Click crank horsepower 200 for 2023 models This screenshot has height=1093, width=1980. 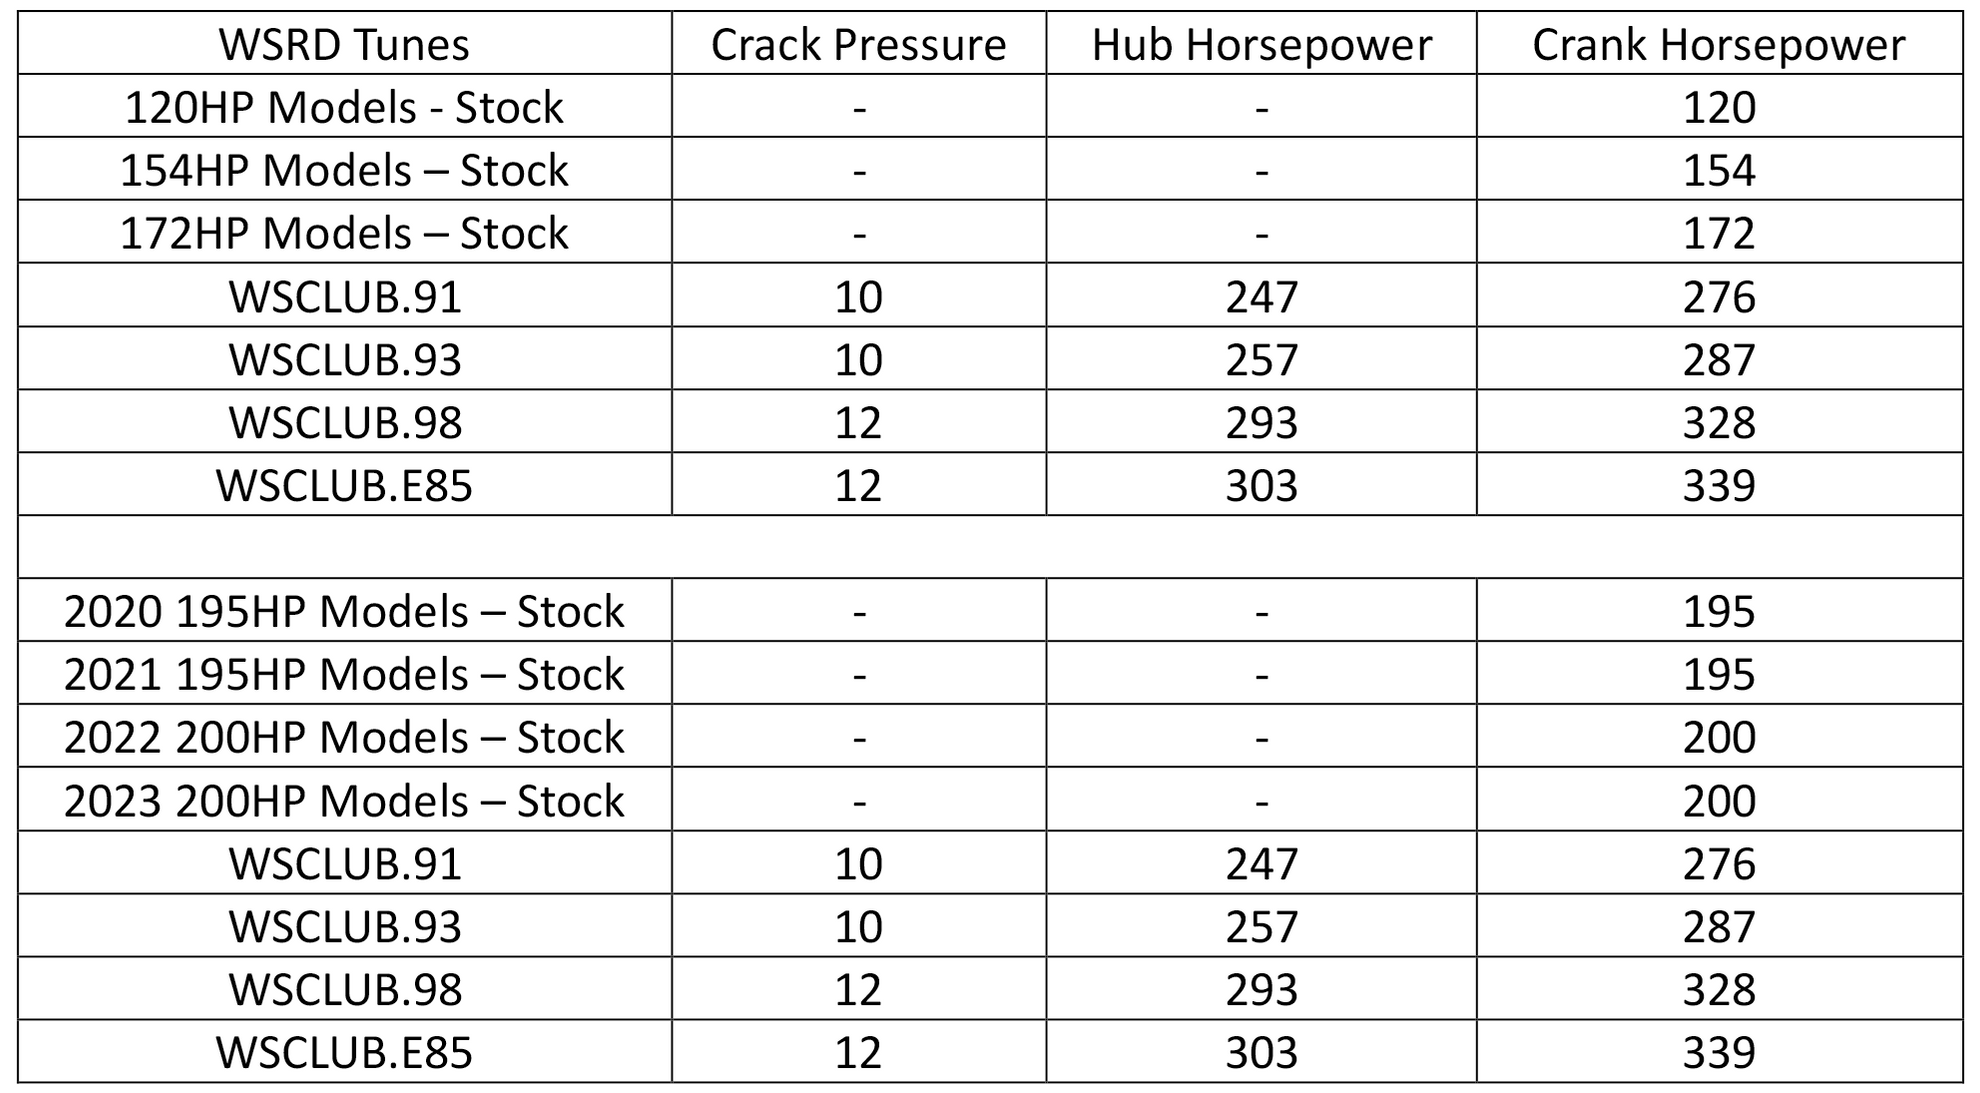tap(1718, 801)
